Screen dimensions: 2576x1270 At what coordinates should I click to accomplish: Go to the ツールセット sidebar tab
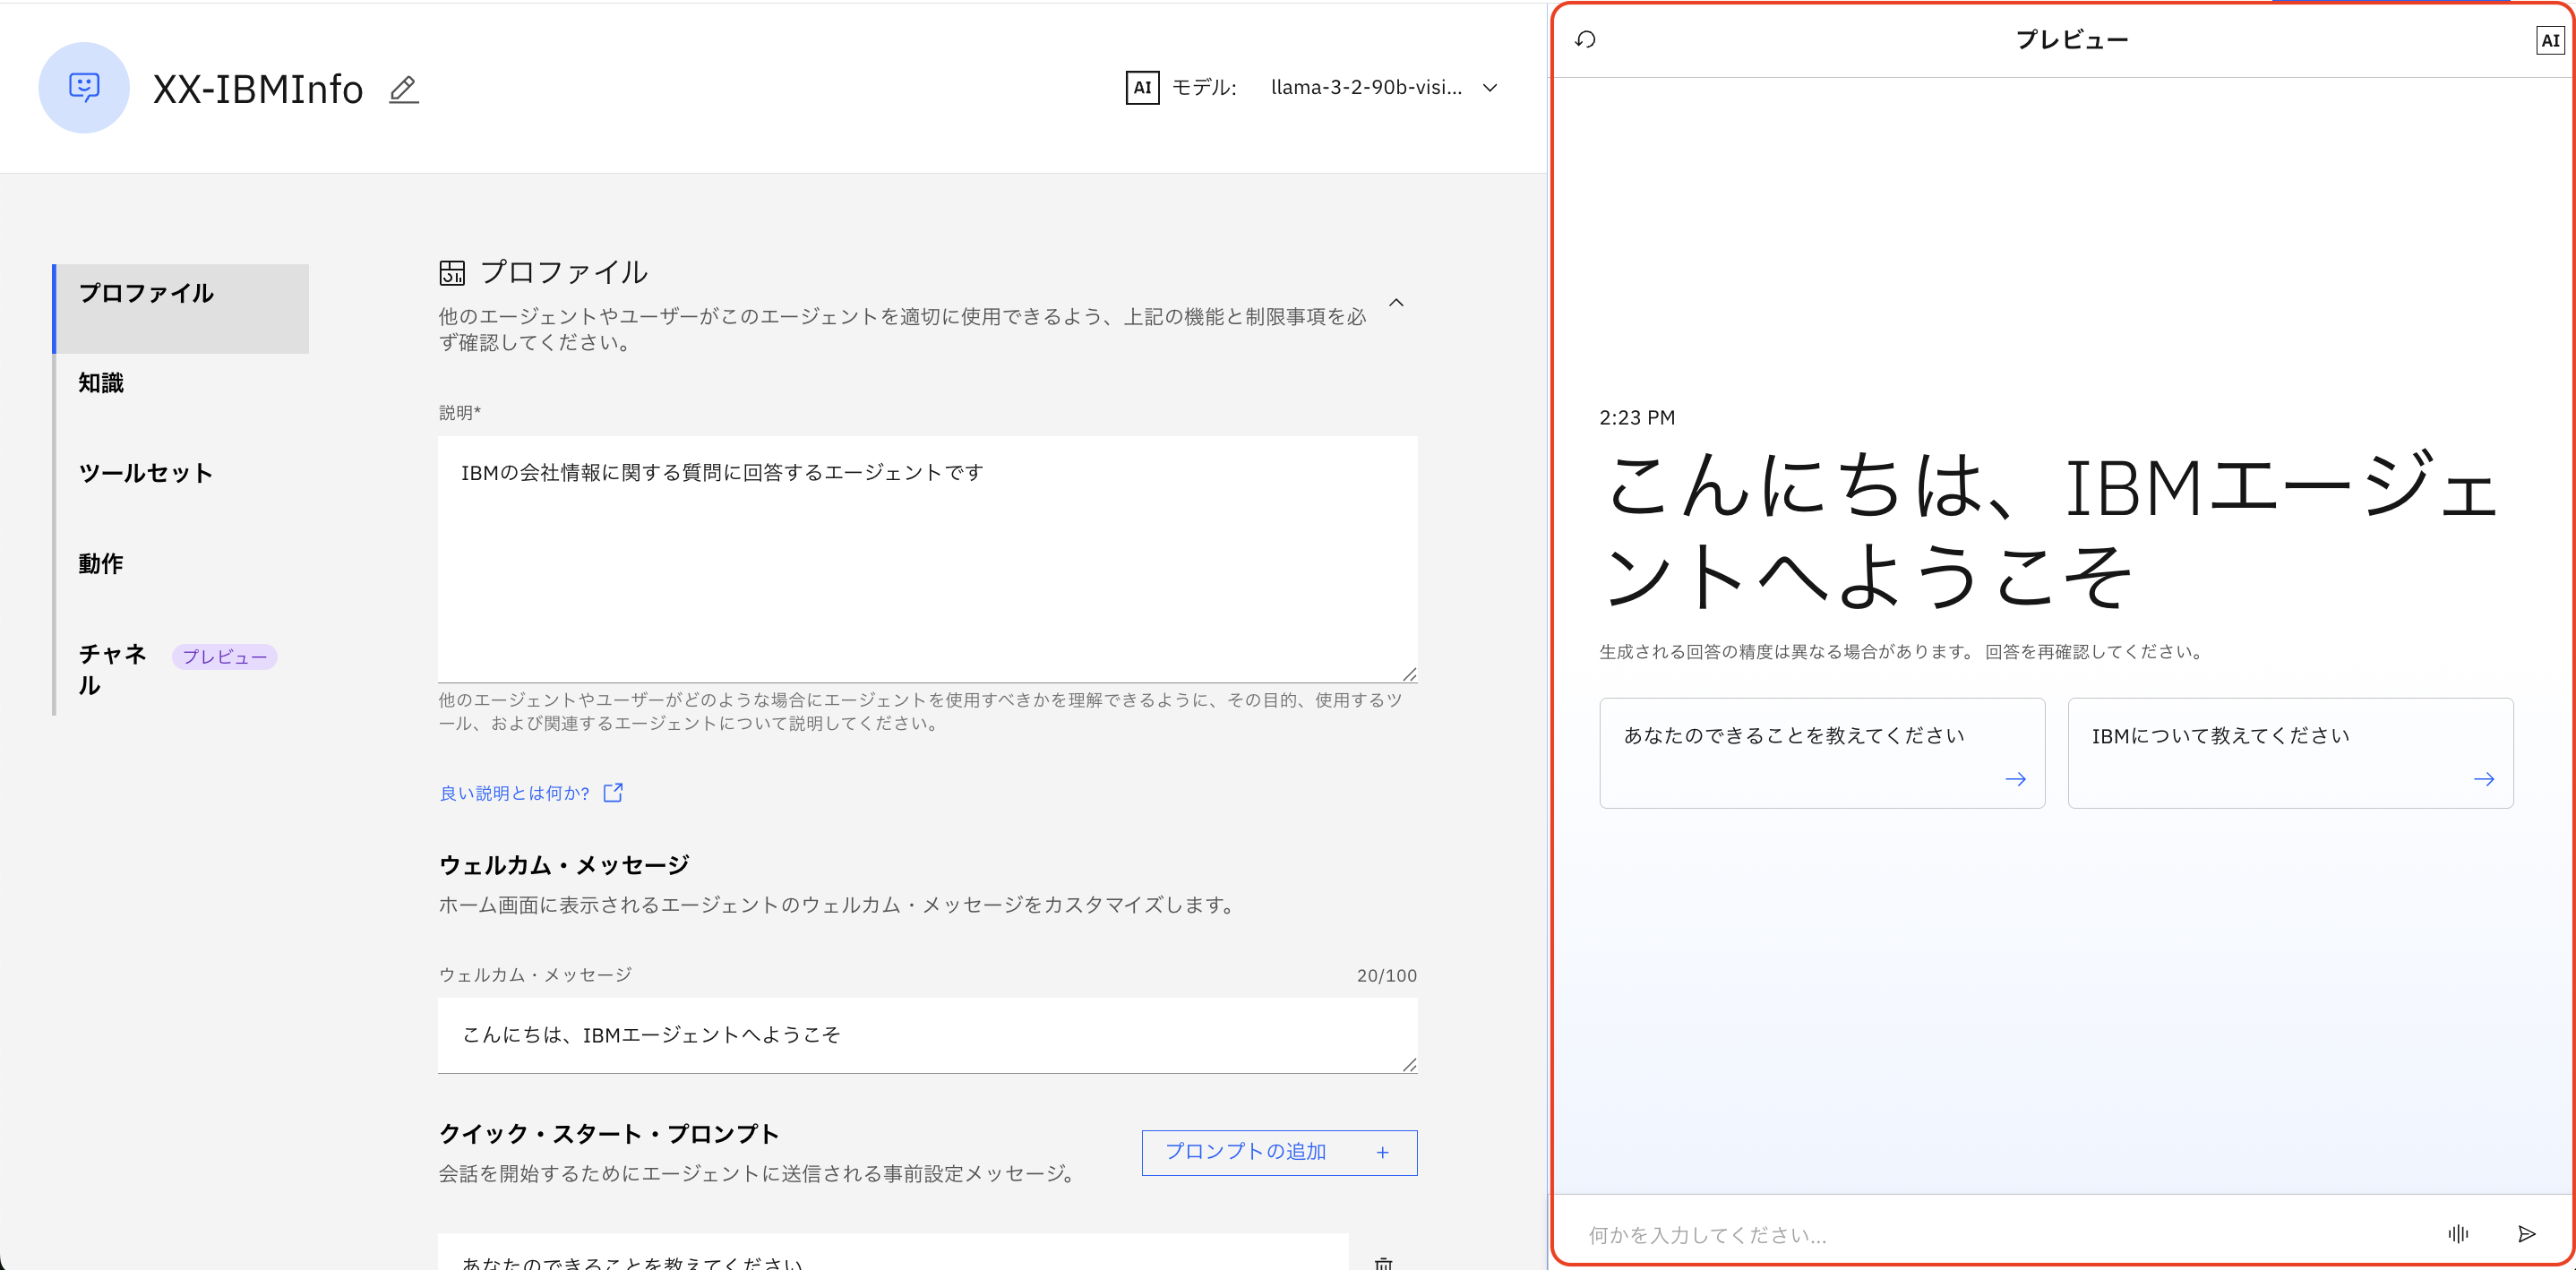point(146,473)
